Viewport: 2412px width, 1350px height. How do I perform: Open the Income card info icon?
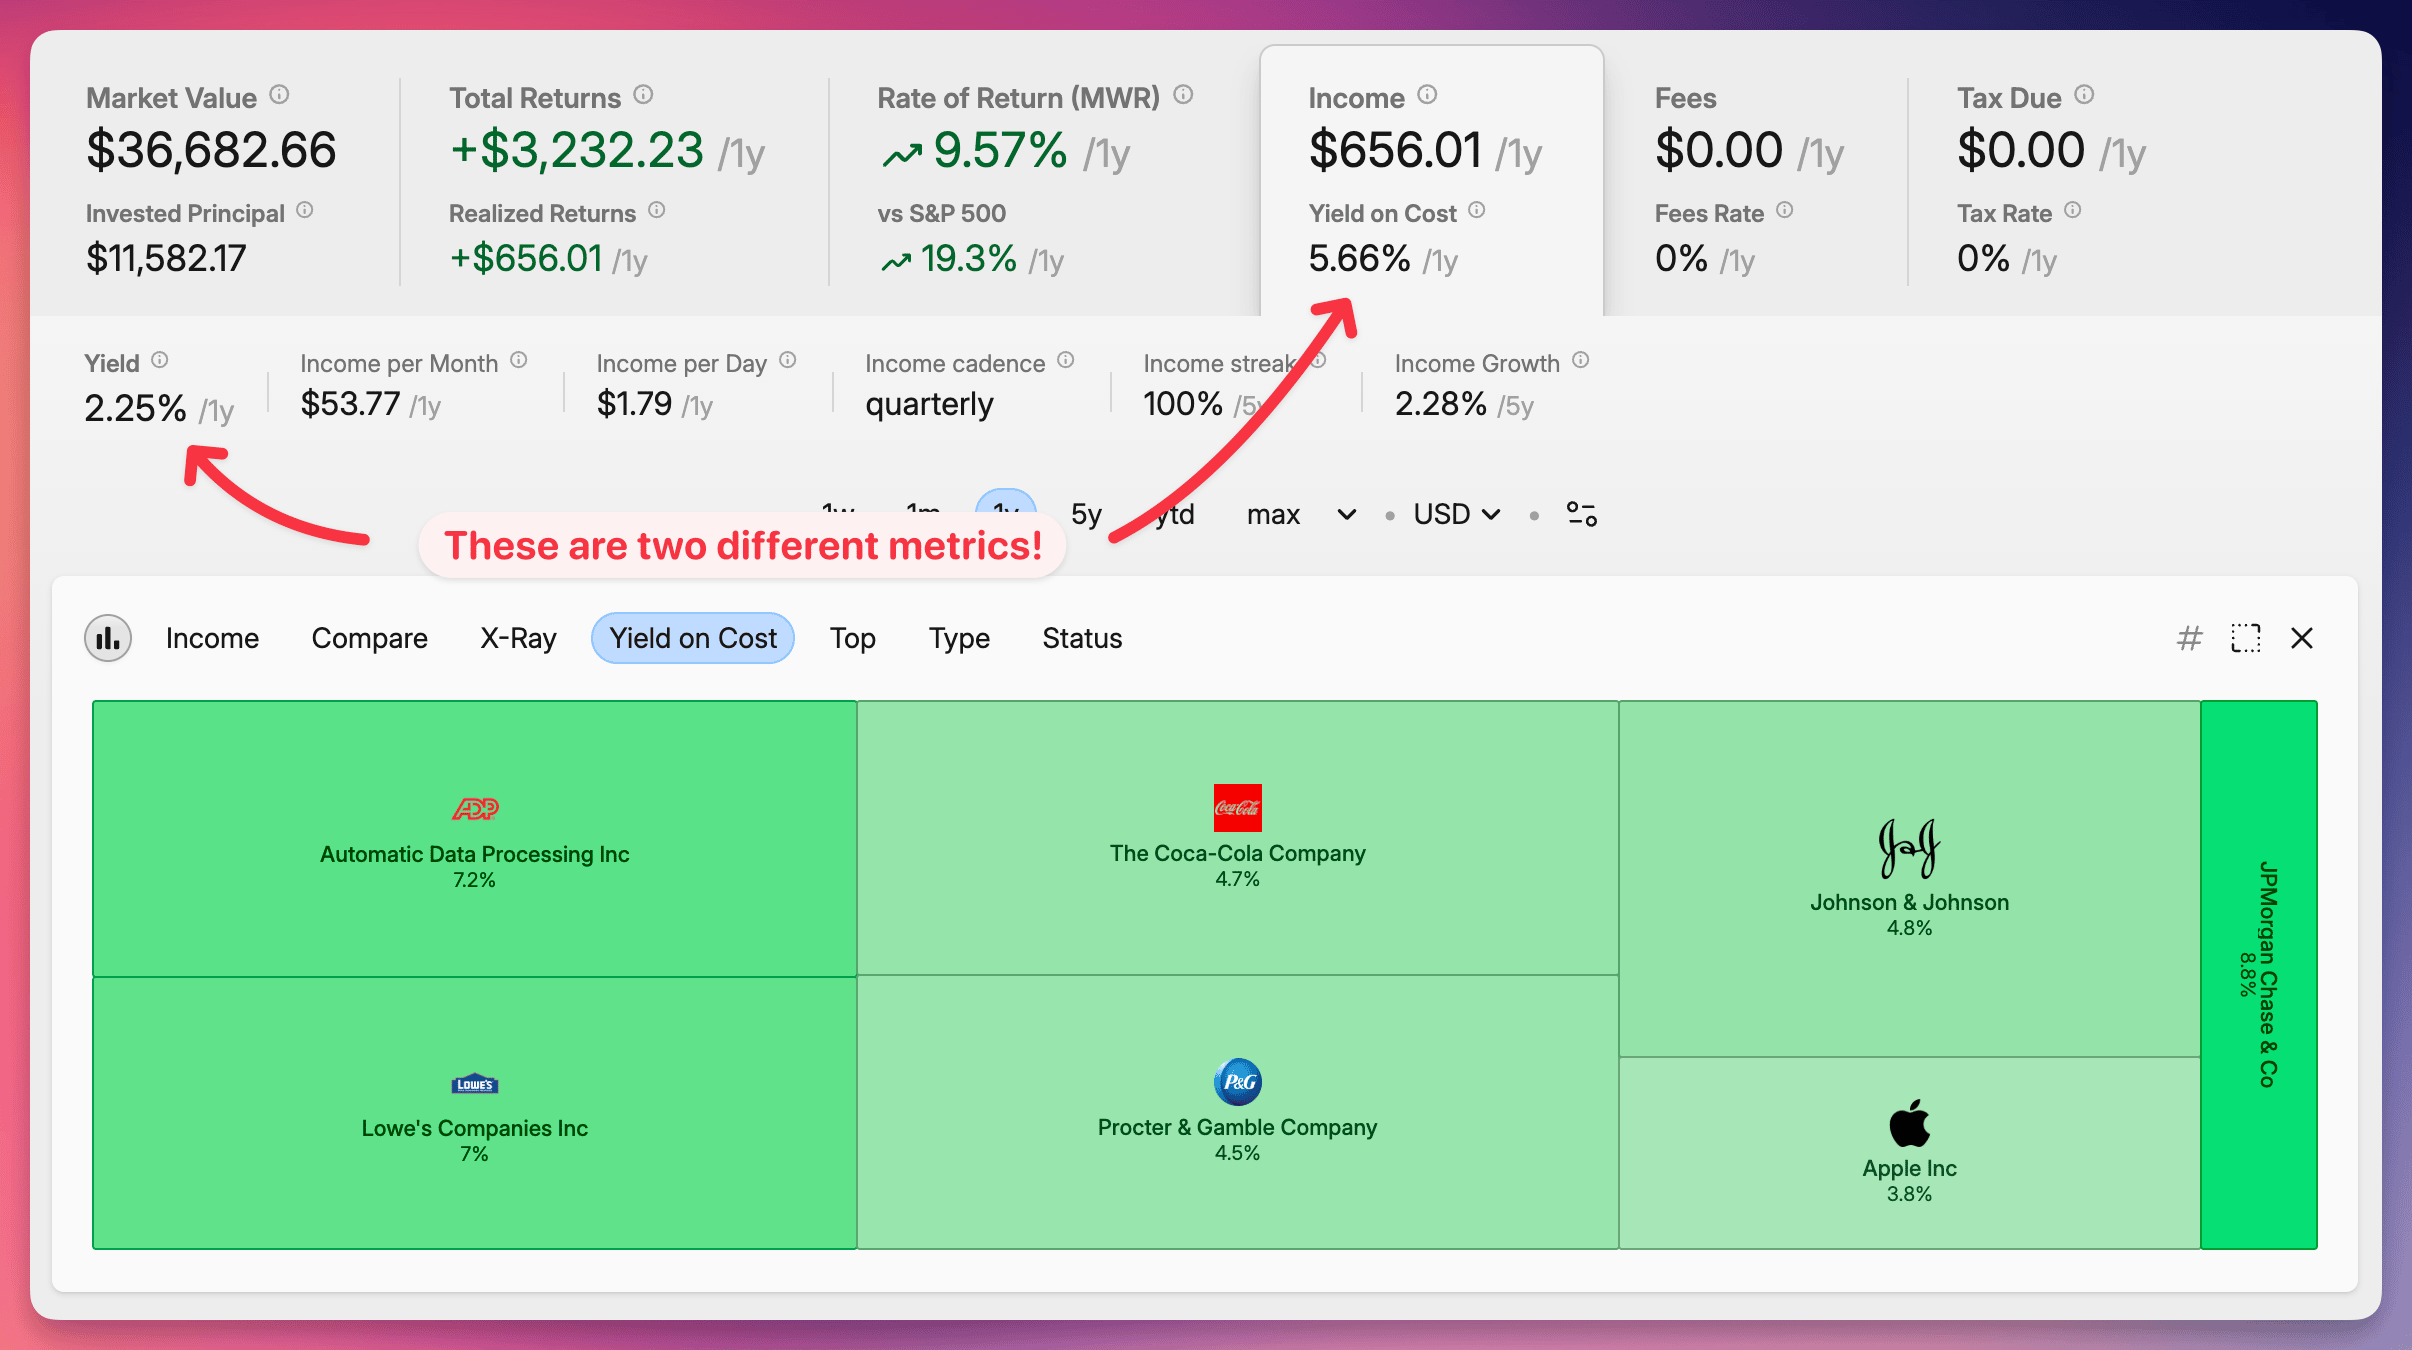1428,95
